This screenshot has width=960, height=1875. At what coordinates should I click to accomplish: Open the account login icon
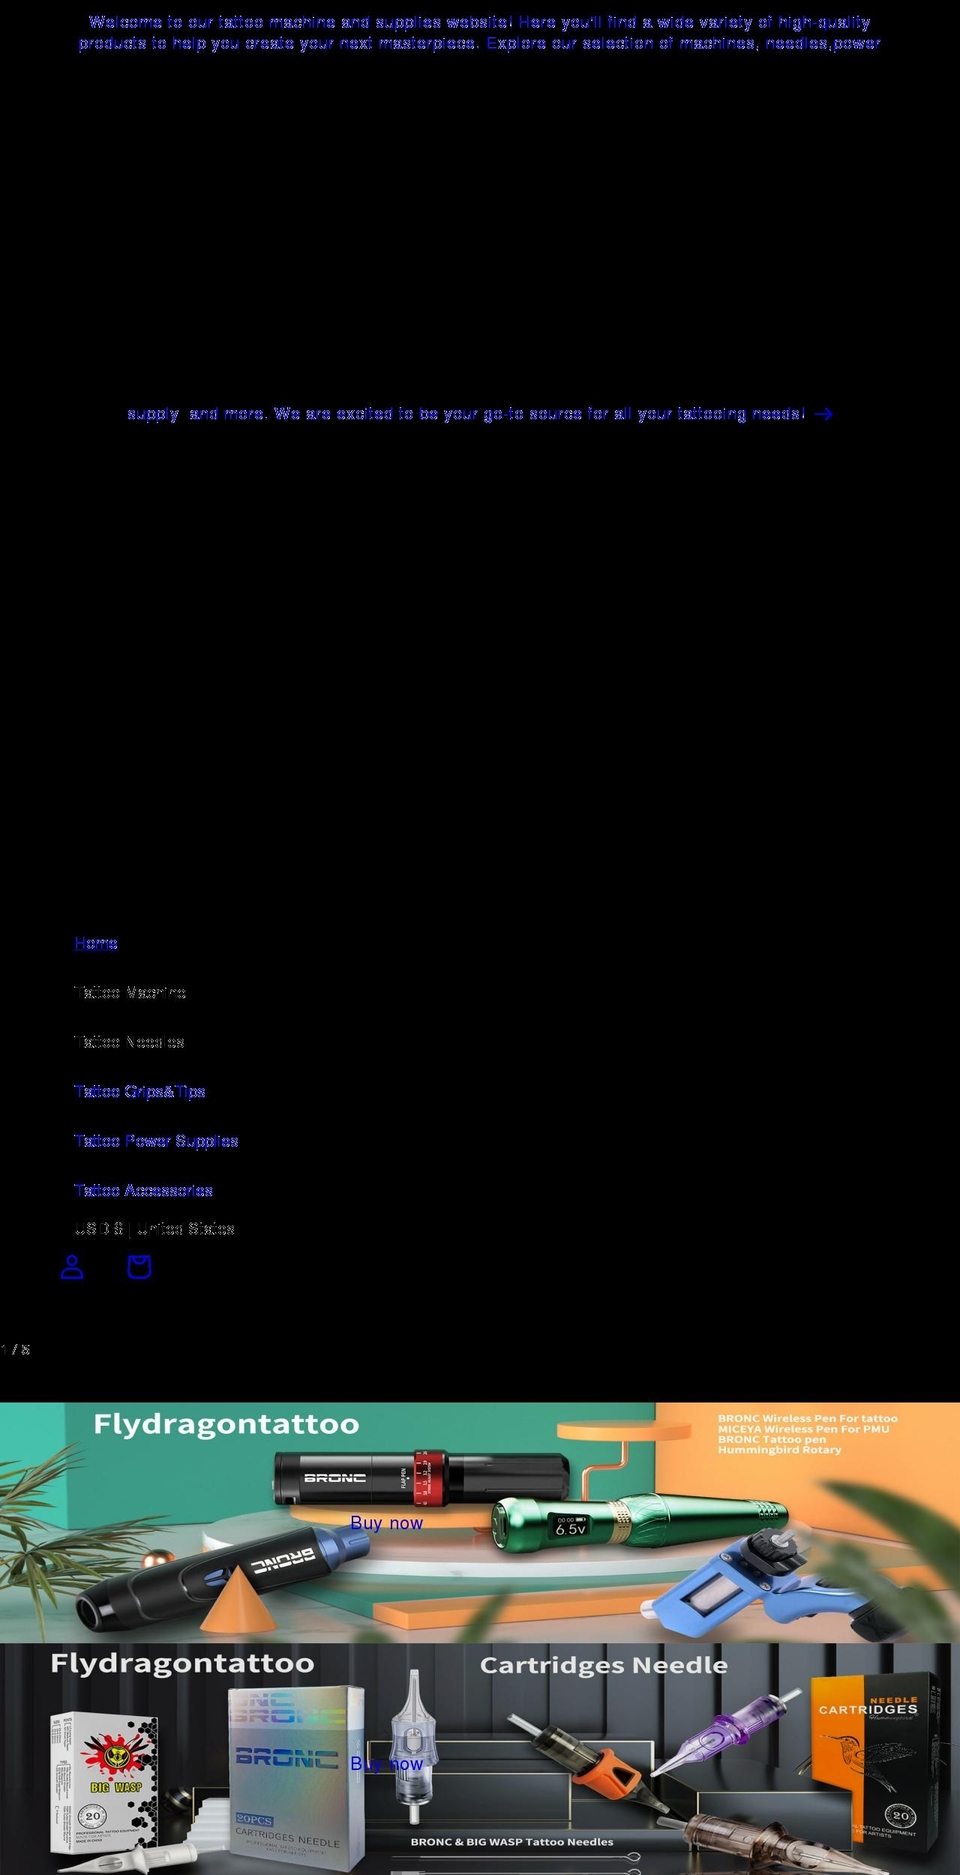point(72,1267)
